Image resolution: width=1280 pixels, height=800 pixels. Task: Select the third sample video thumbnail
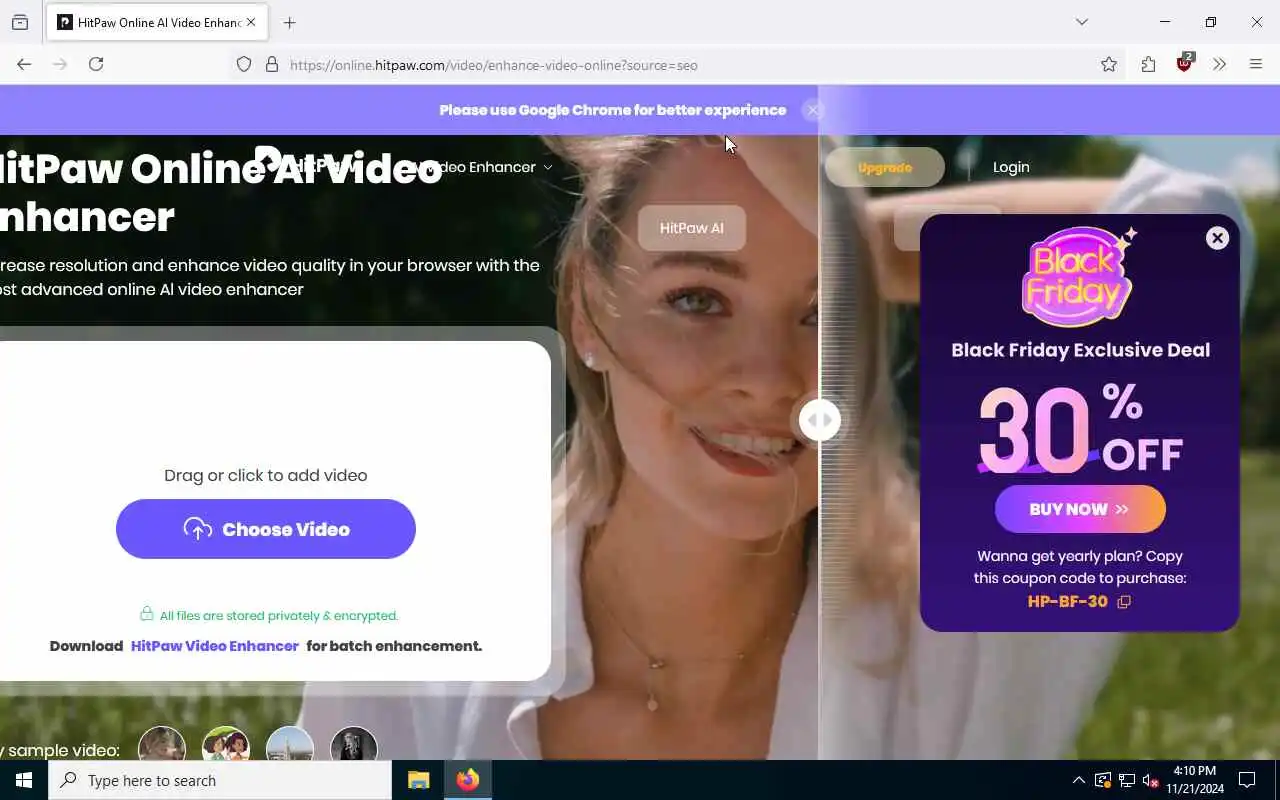tap(290, 743)
